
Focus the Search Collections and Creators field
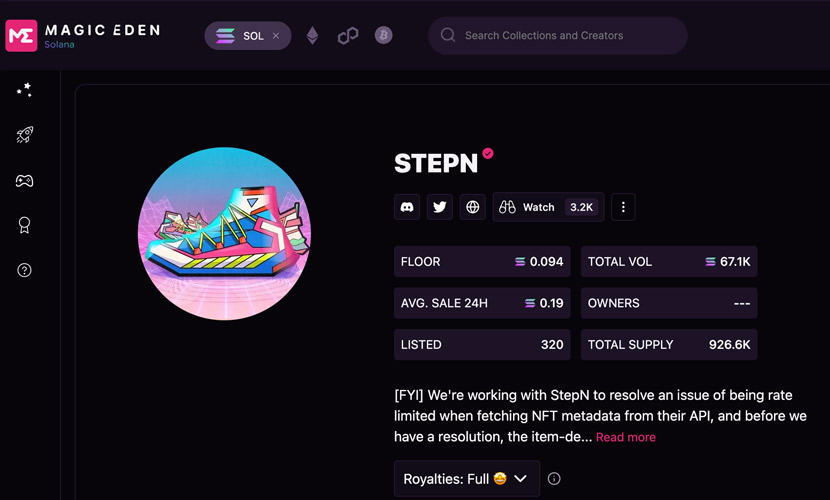(x=558, y=35)
